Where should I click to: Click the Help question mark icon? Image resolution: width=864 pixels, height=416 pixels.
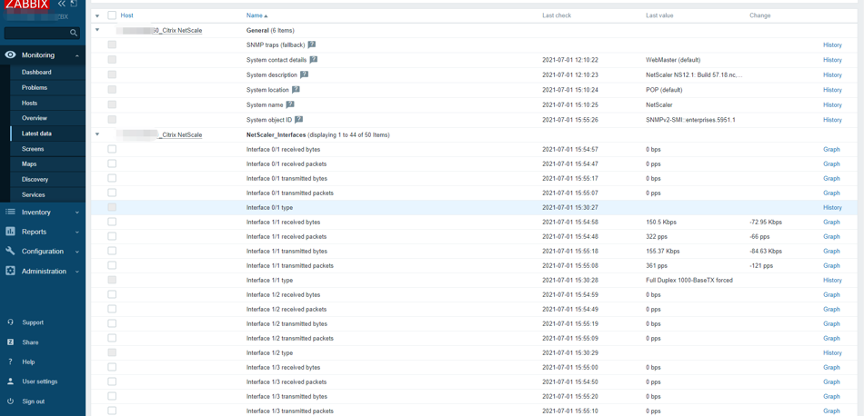(10, 362)
